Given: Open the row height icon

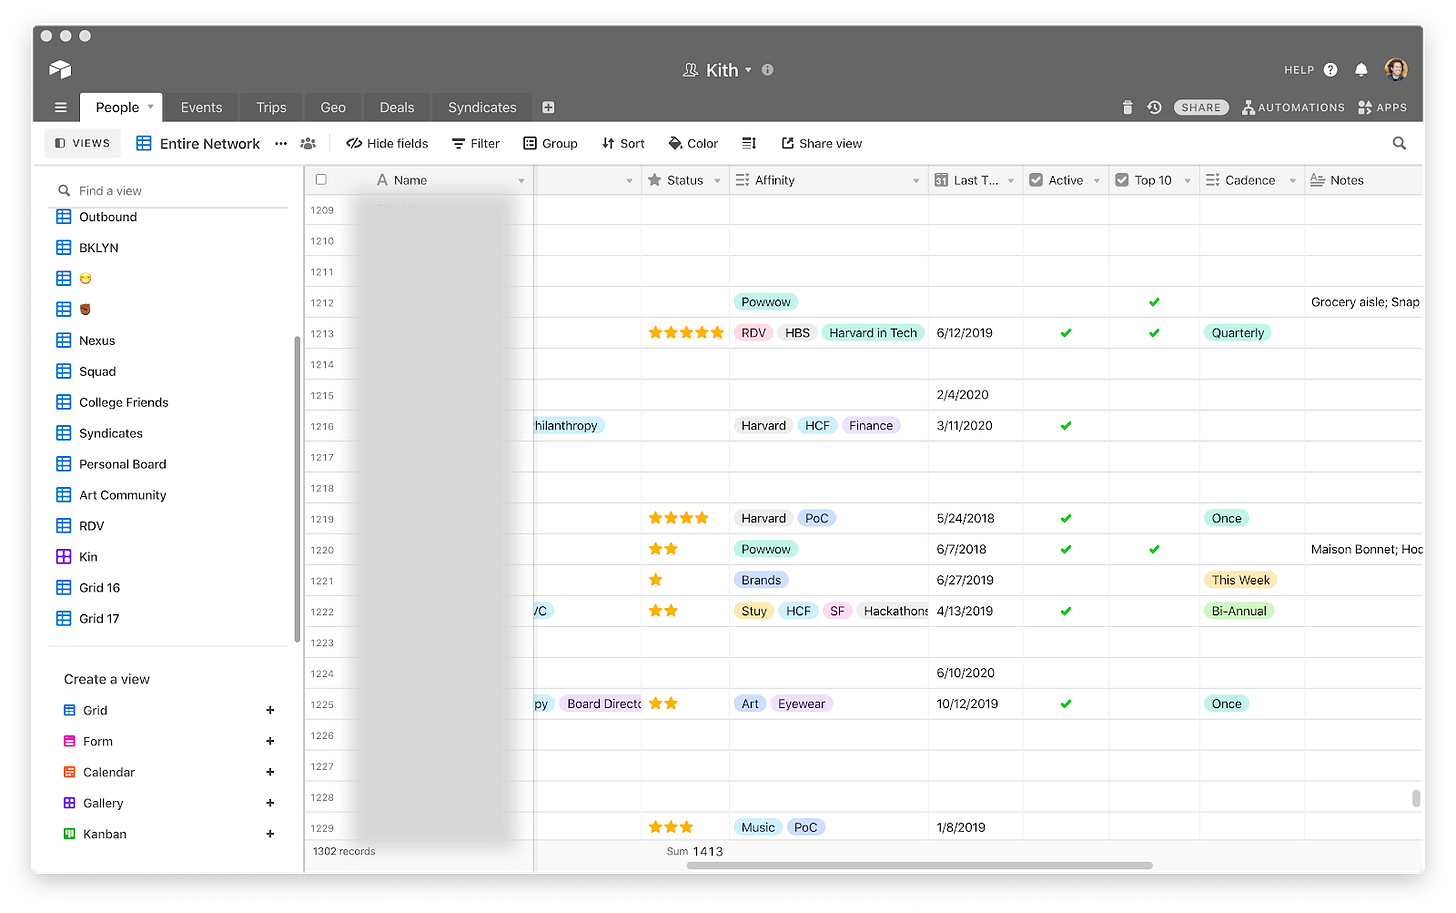Looking at the screenshot, I should click(x=749, y=144).
